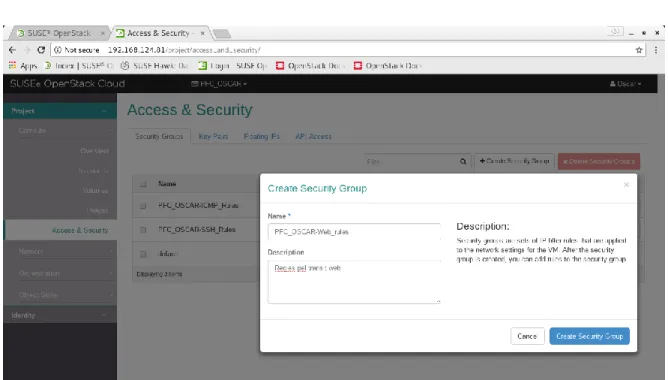668x380 pixels.
Task: Switch to the Floating IPs tab
Action: coord(262,136)
